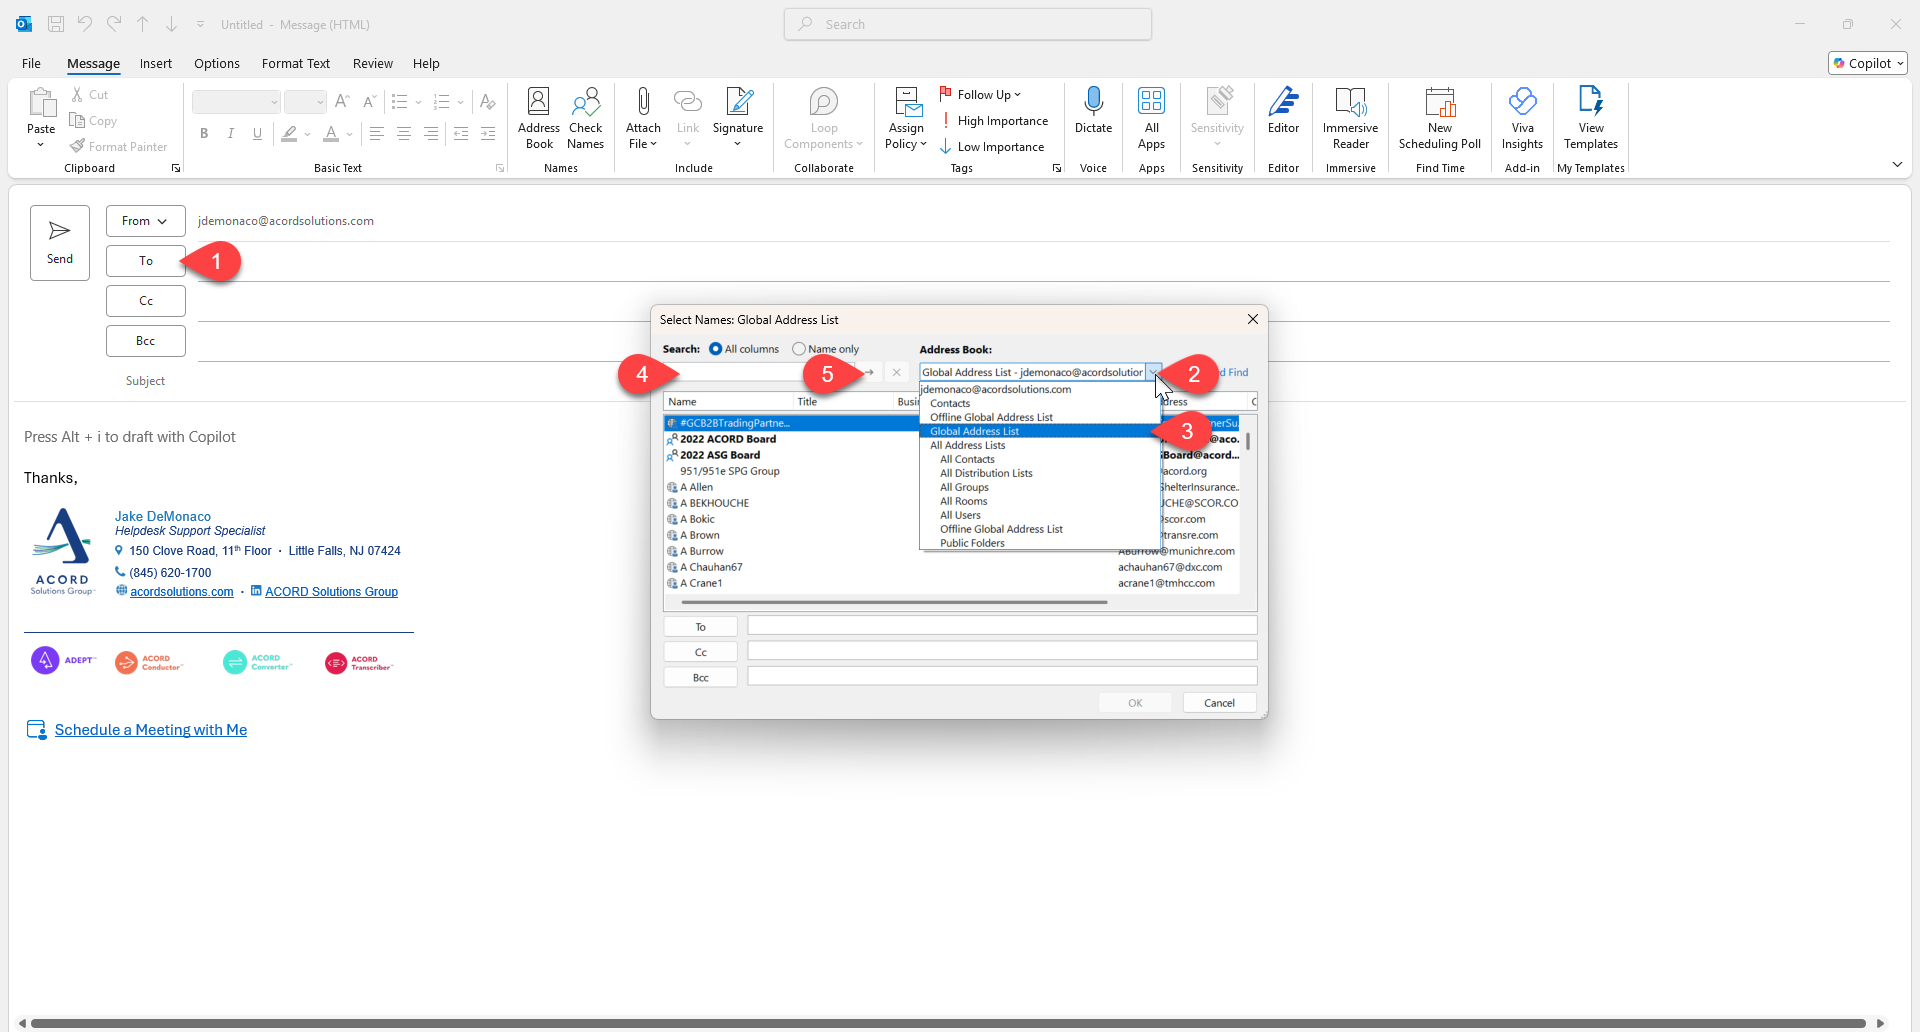Select the Name only search option
Viewport: 1920px width, 1032px height.
799,349
